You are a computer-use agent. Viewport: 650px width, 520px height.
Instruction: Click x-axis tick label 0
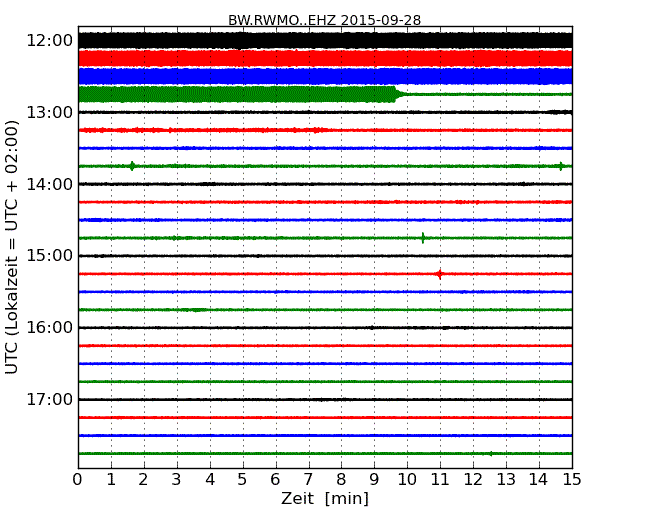tap(78, 480)
